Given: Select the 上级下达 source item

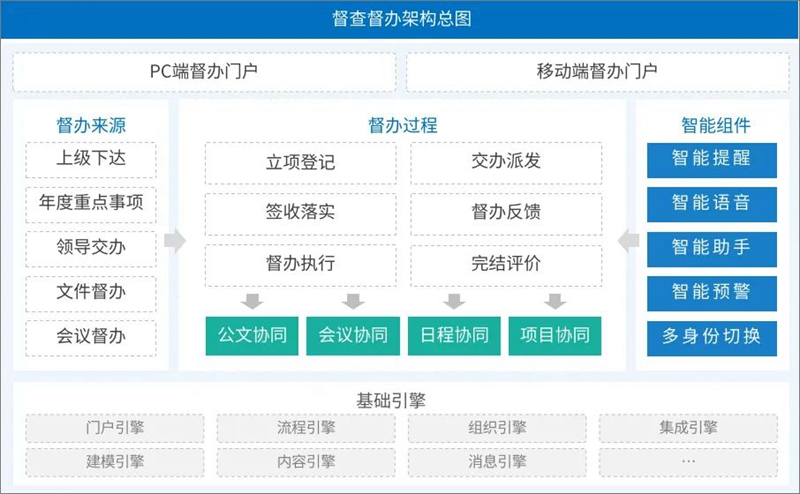Looking at the screenshot, I should [92, 159].
